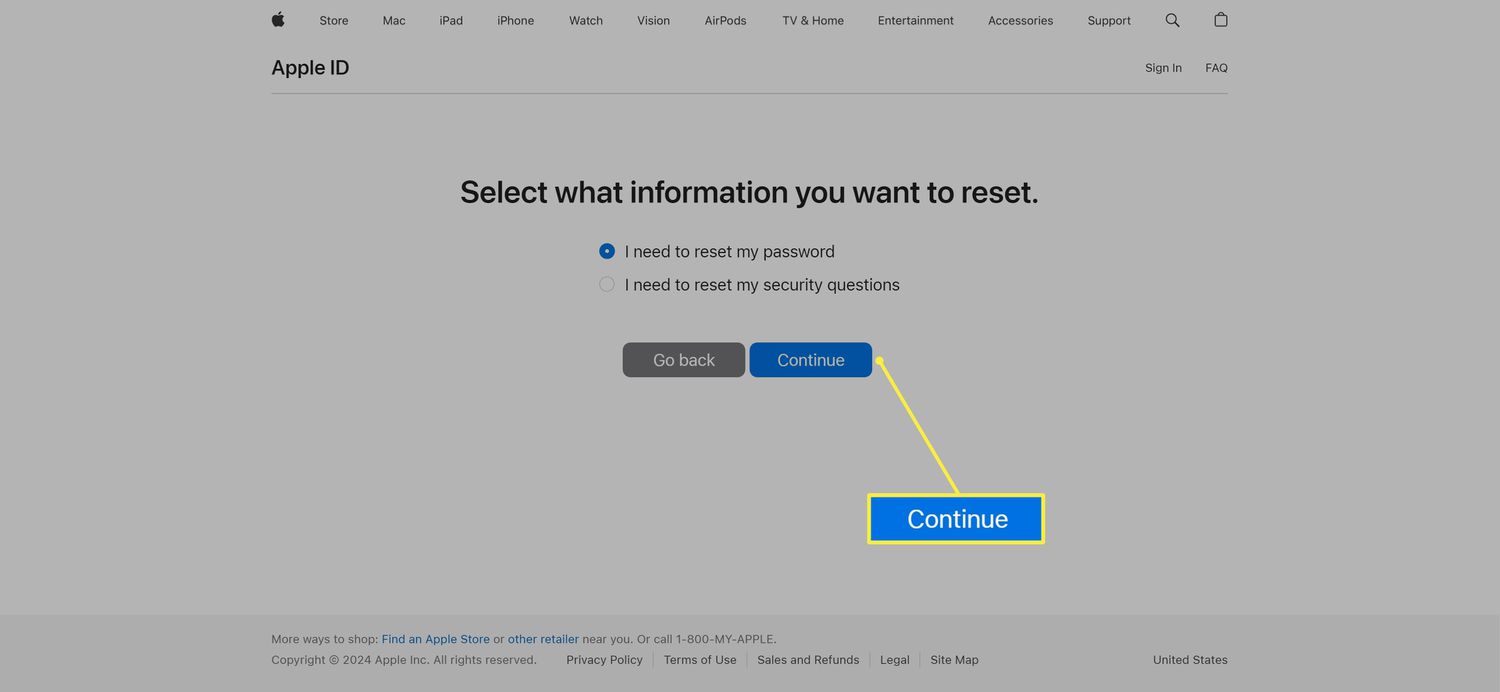Open the AirPods menu item
1500x692 pixels.
click(725, 21)
